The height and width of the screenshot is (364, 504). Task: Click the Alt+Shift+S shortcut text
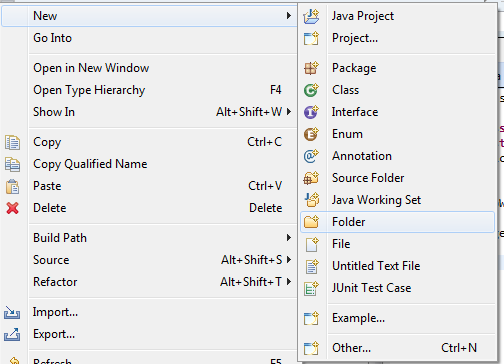click(x=252, y=260)
